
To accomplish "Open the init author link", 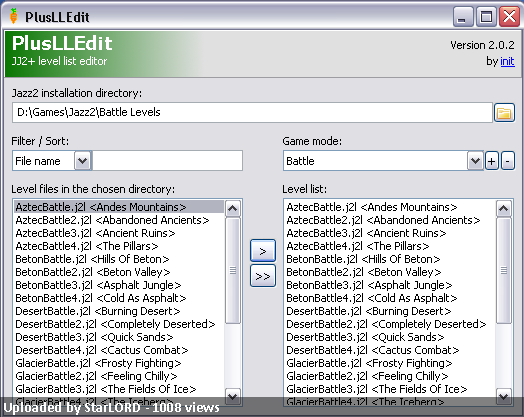I will 507,61.
